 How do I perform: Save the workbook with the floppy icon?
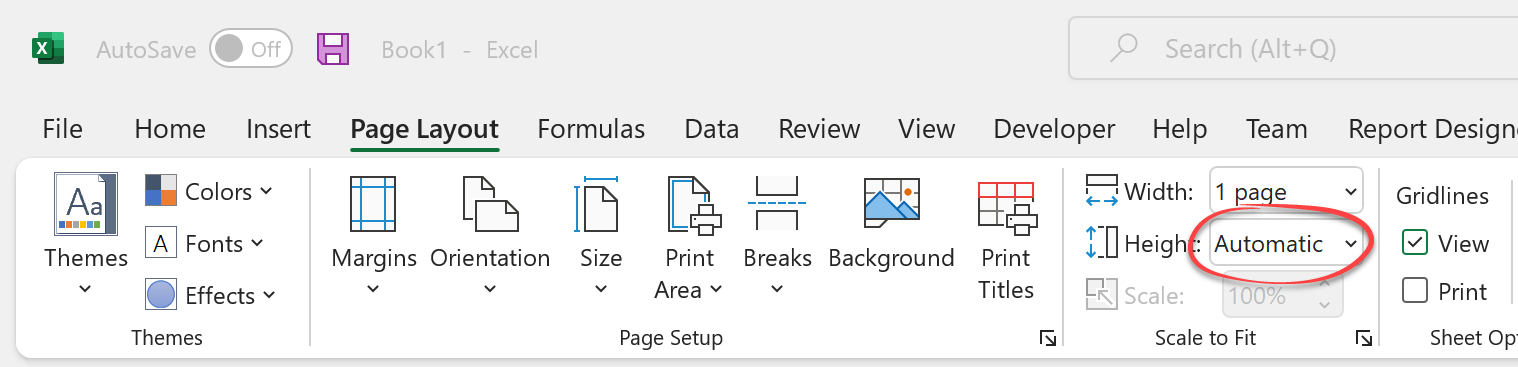[x=333, y=48]
